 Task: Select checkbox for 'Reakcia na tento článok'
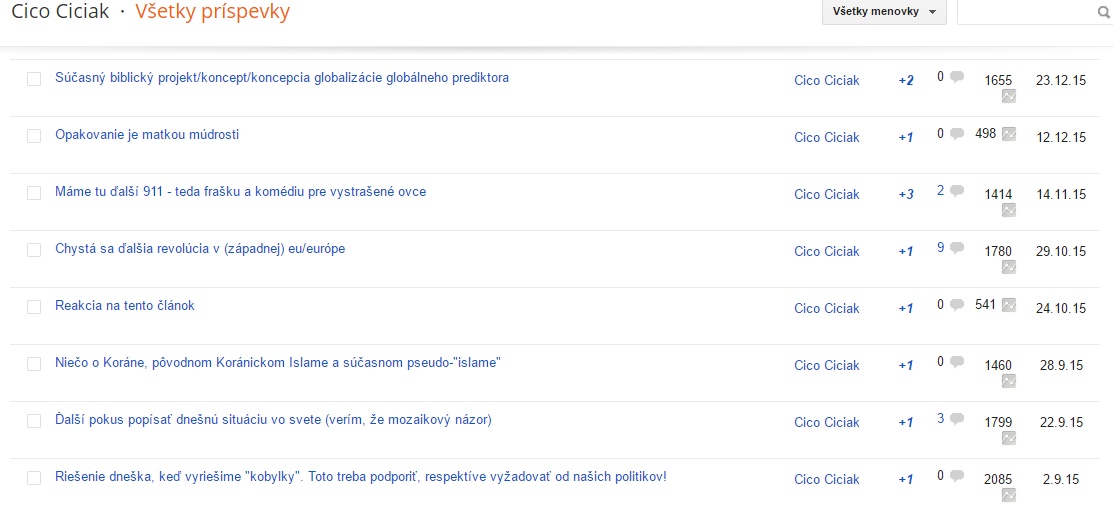(34, 307)
